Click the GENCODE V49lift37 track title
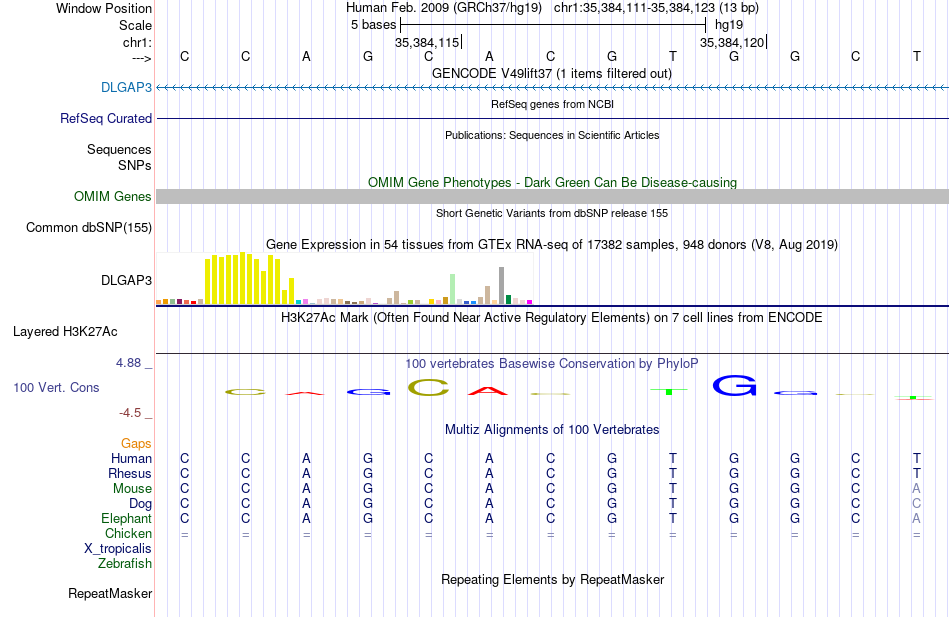This screenshot has width=950, height=617. (x=551, y=73)
